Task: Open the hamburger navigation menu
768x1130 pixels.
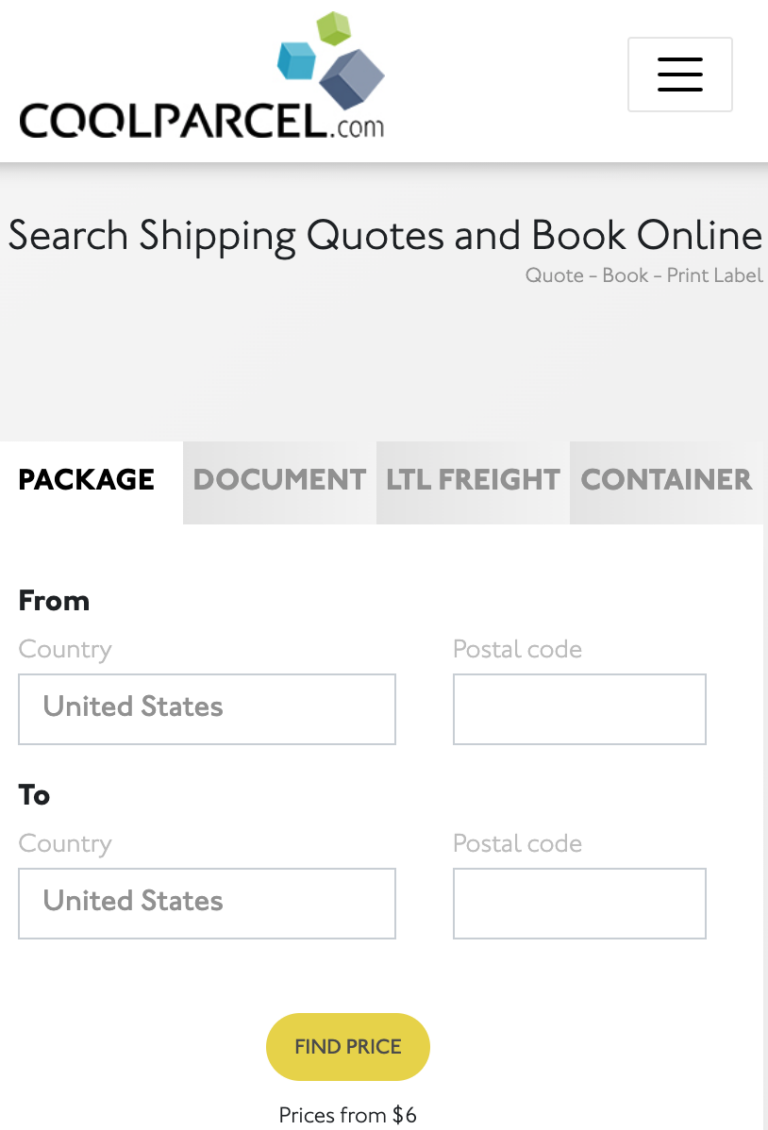Action: click(680, 74)
